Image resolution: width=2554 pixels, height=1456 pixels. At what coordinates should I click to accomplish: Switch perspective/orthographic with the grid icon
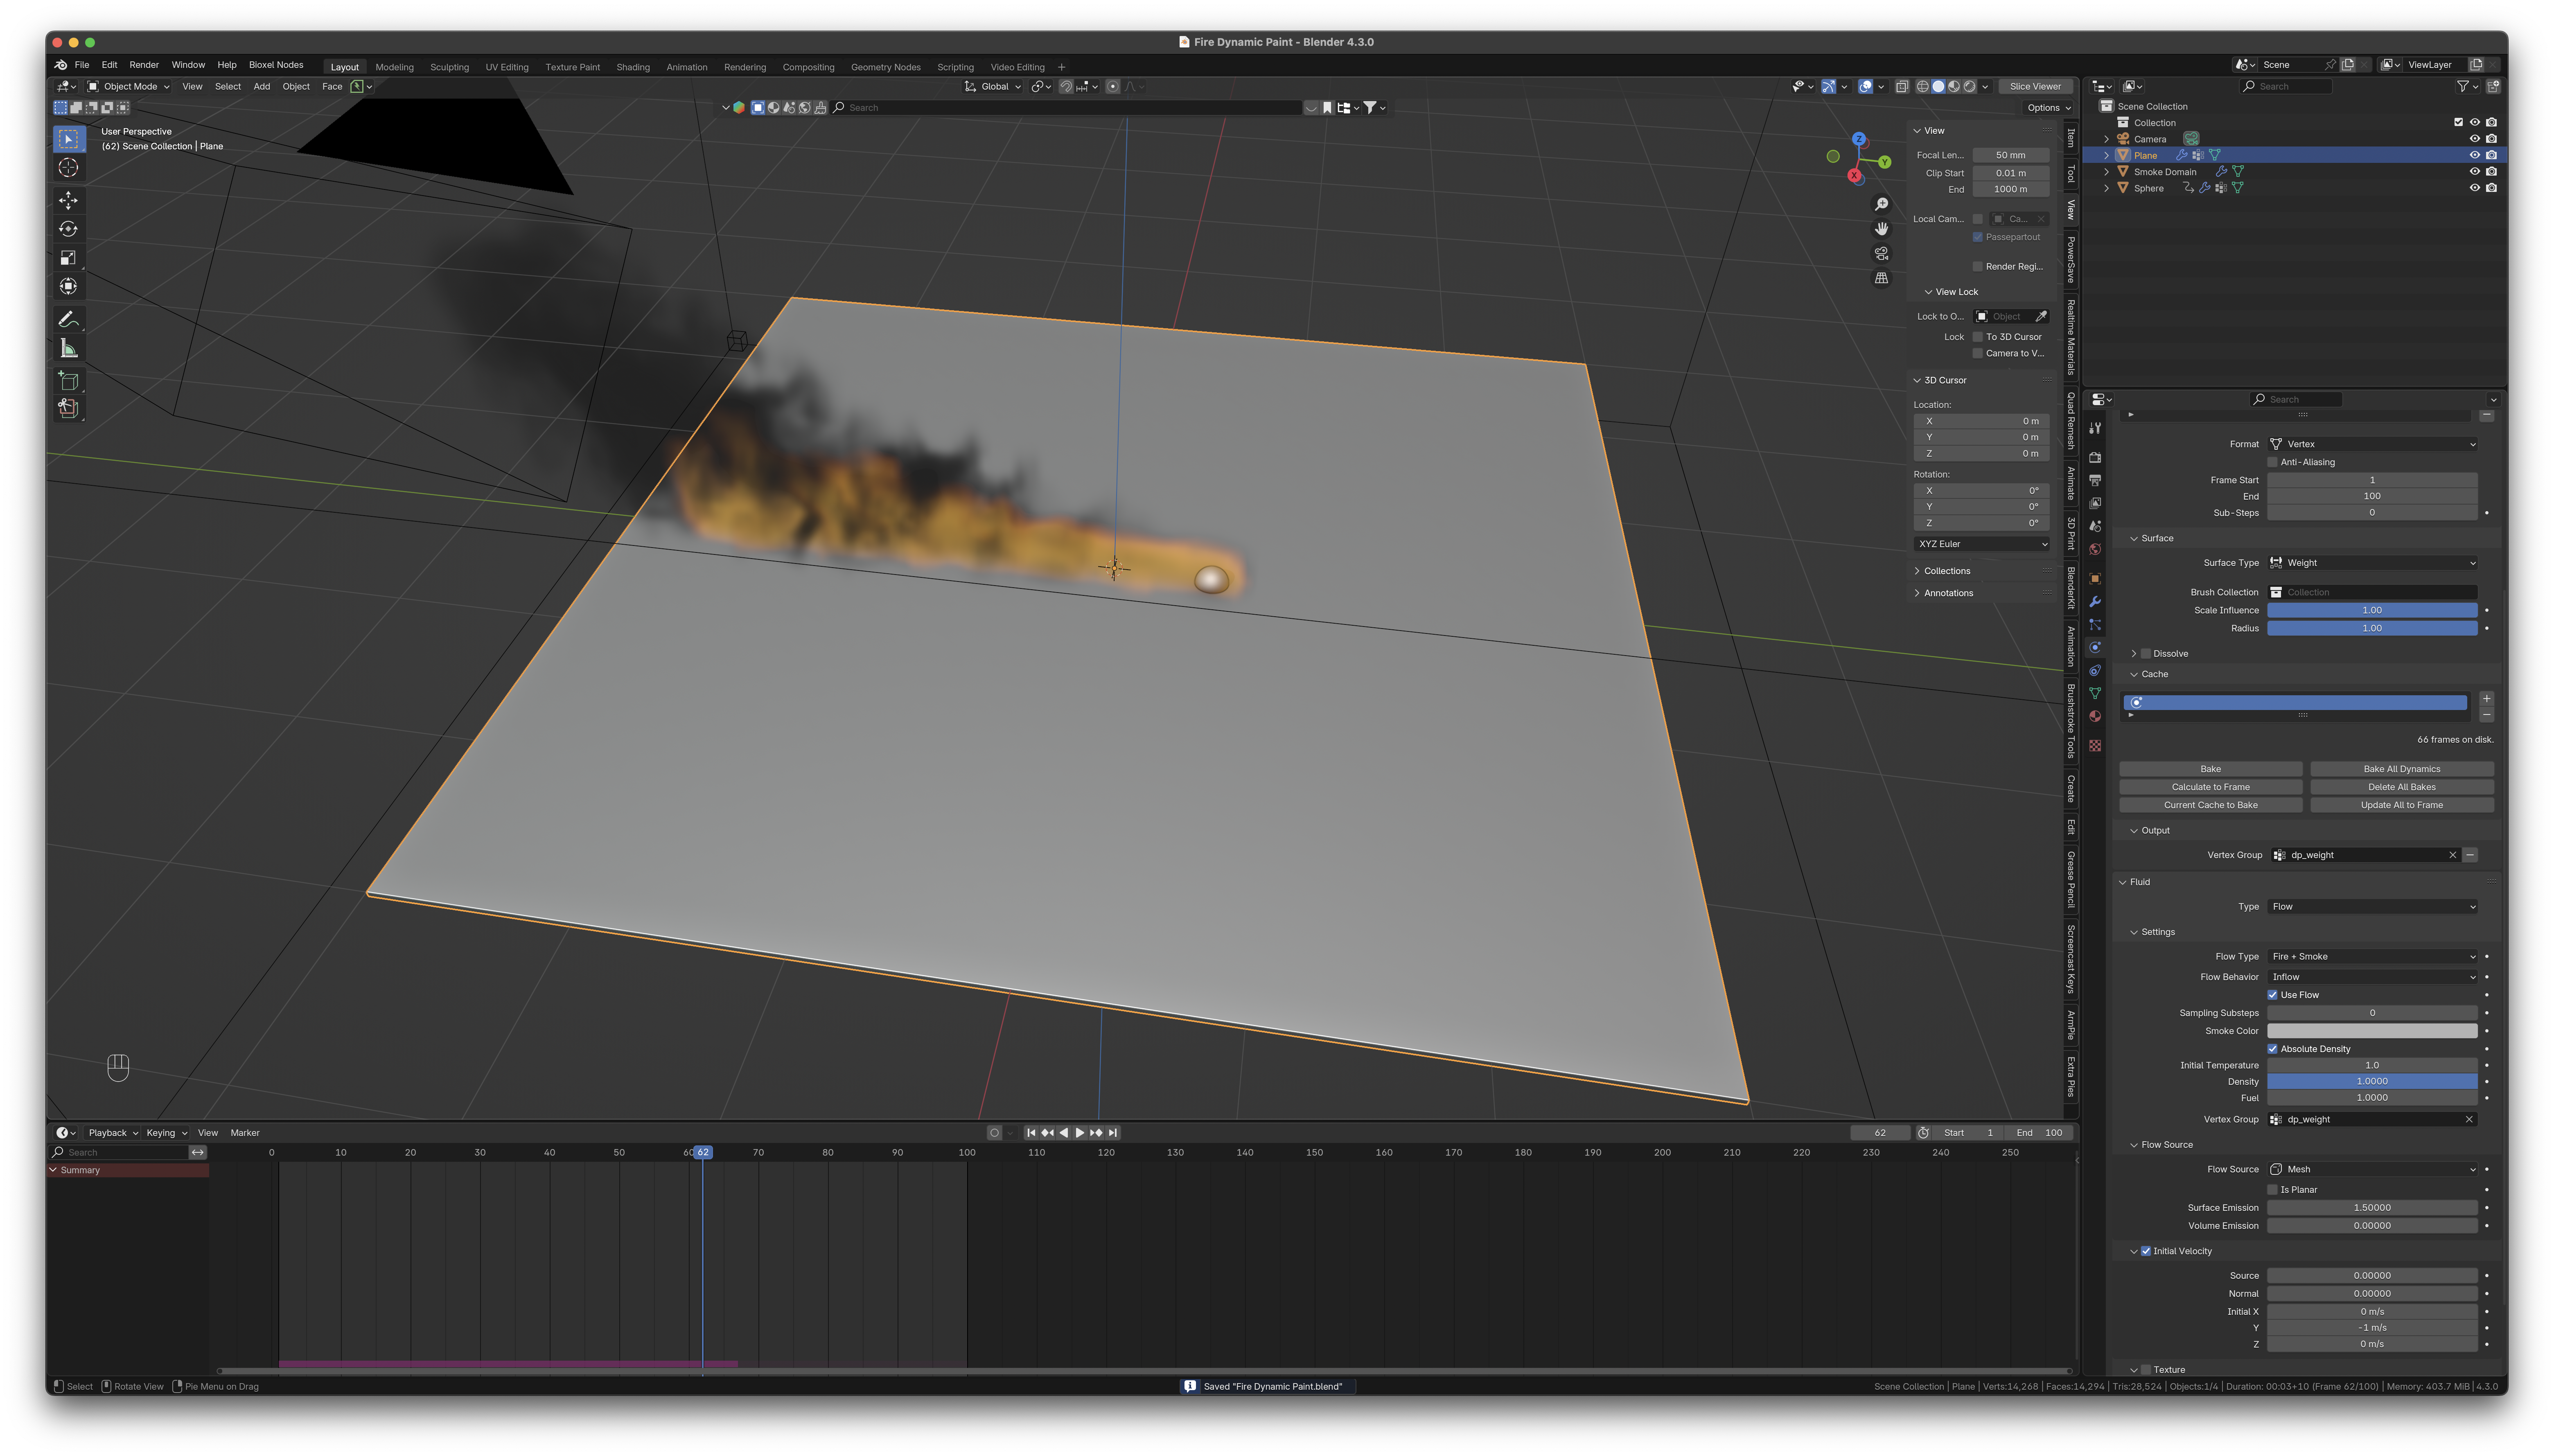pos(1881,278)
